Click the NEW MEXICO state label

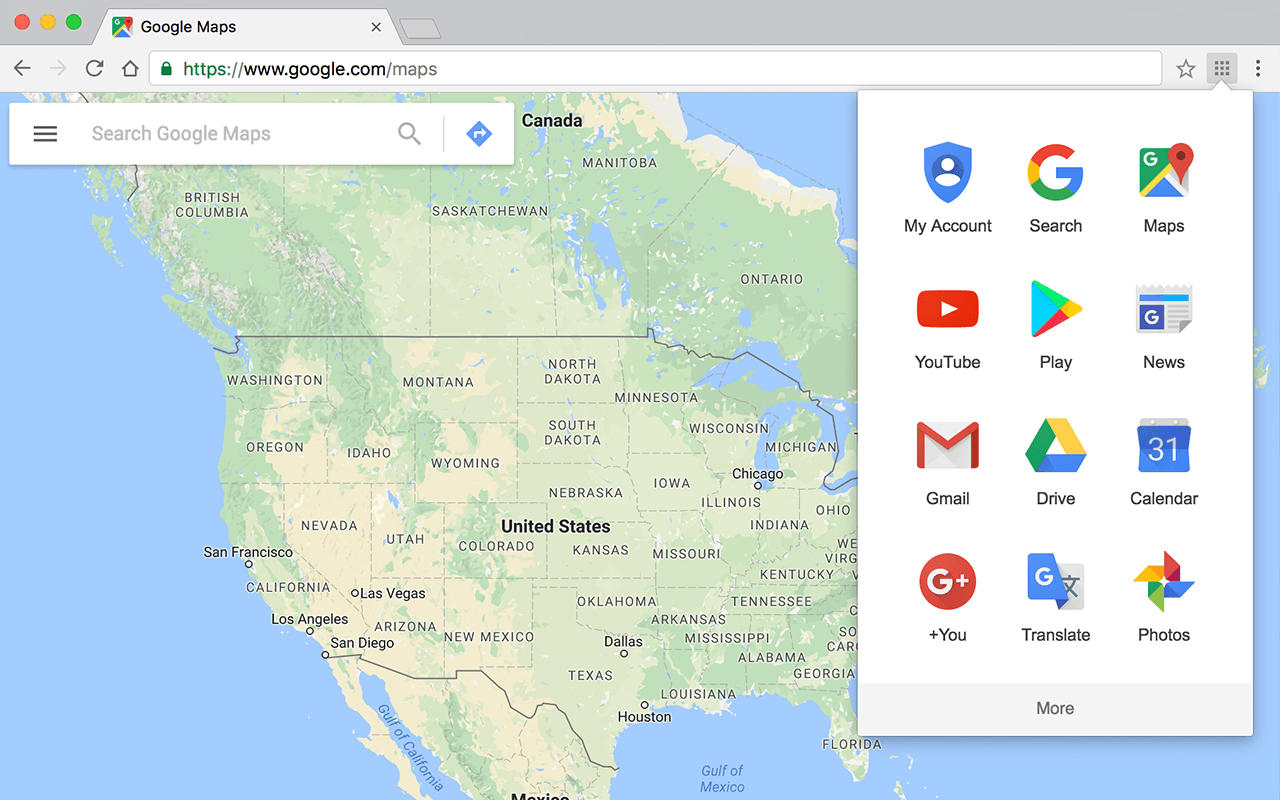click(x=489, y=636)
